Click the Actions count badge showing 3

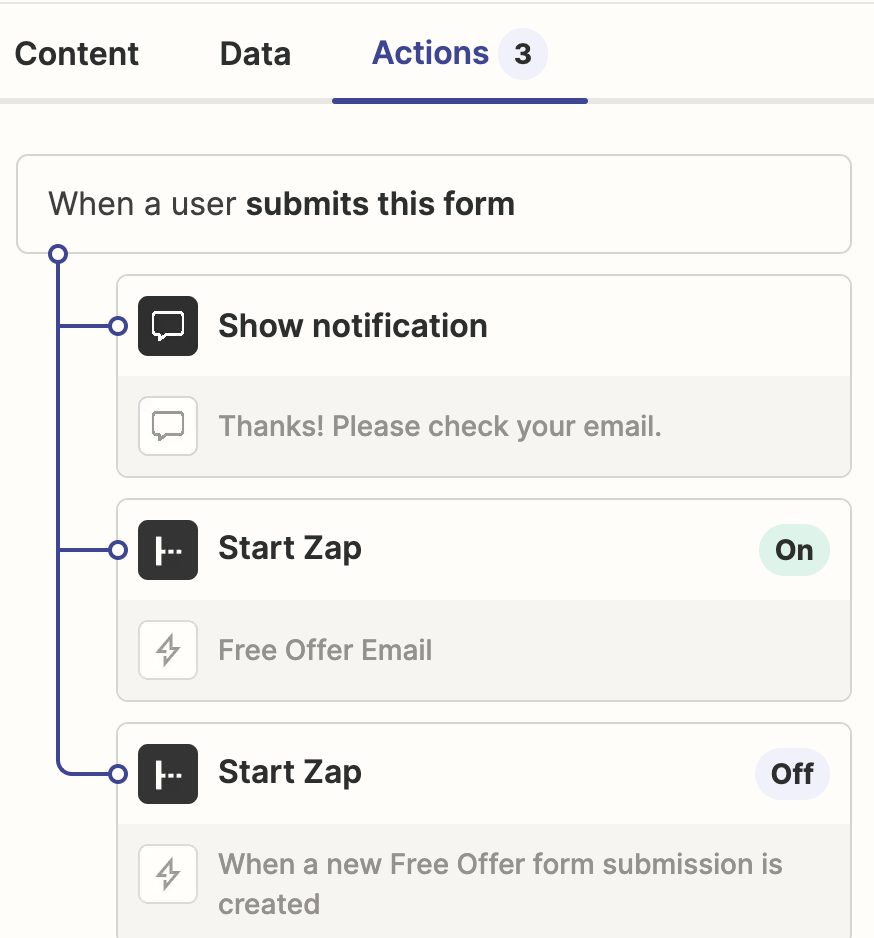pyautogui.click(x=522, y=53)
